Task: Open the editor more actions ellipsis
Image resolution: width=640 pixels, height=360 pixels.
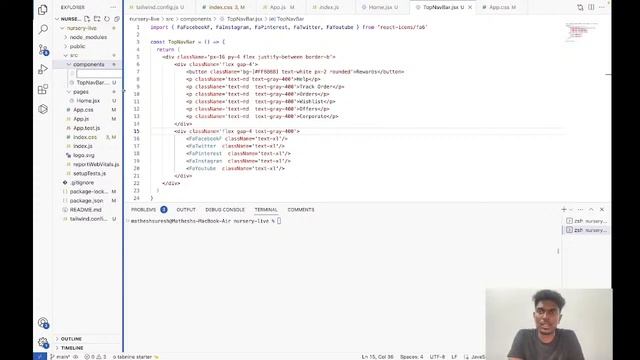Action: click(602, 7)
